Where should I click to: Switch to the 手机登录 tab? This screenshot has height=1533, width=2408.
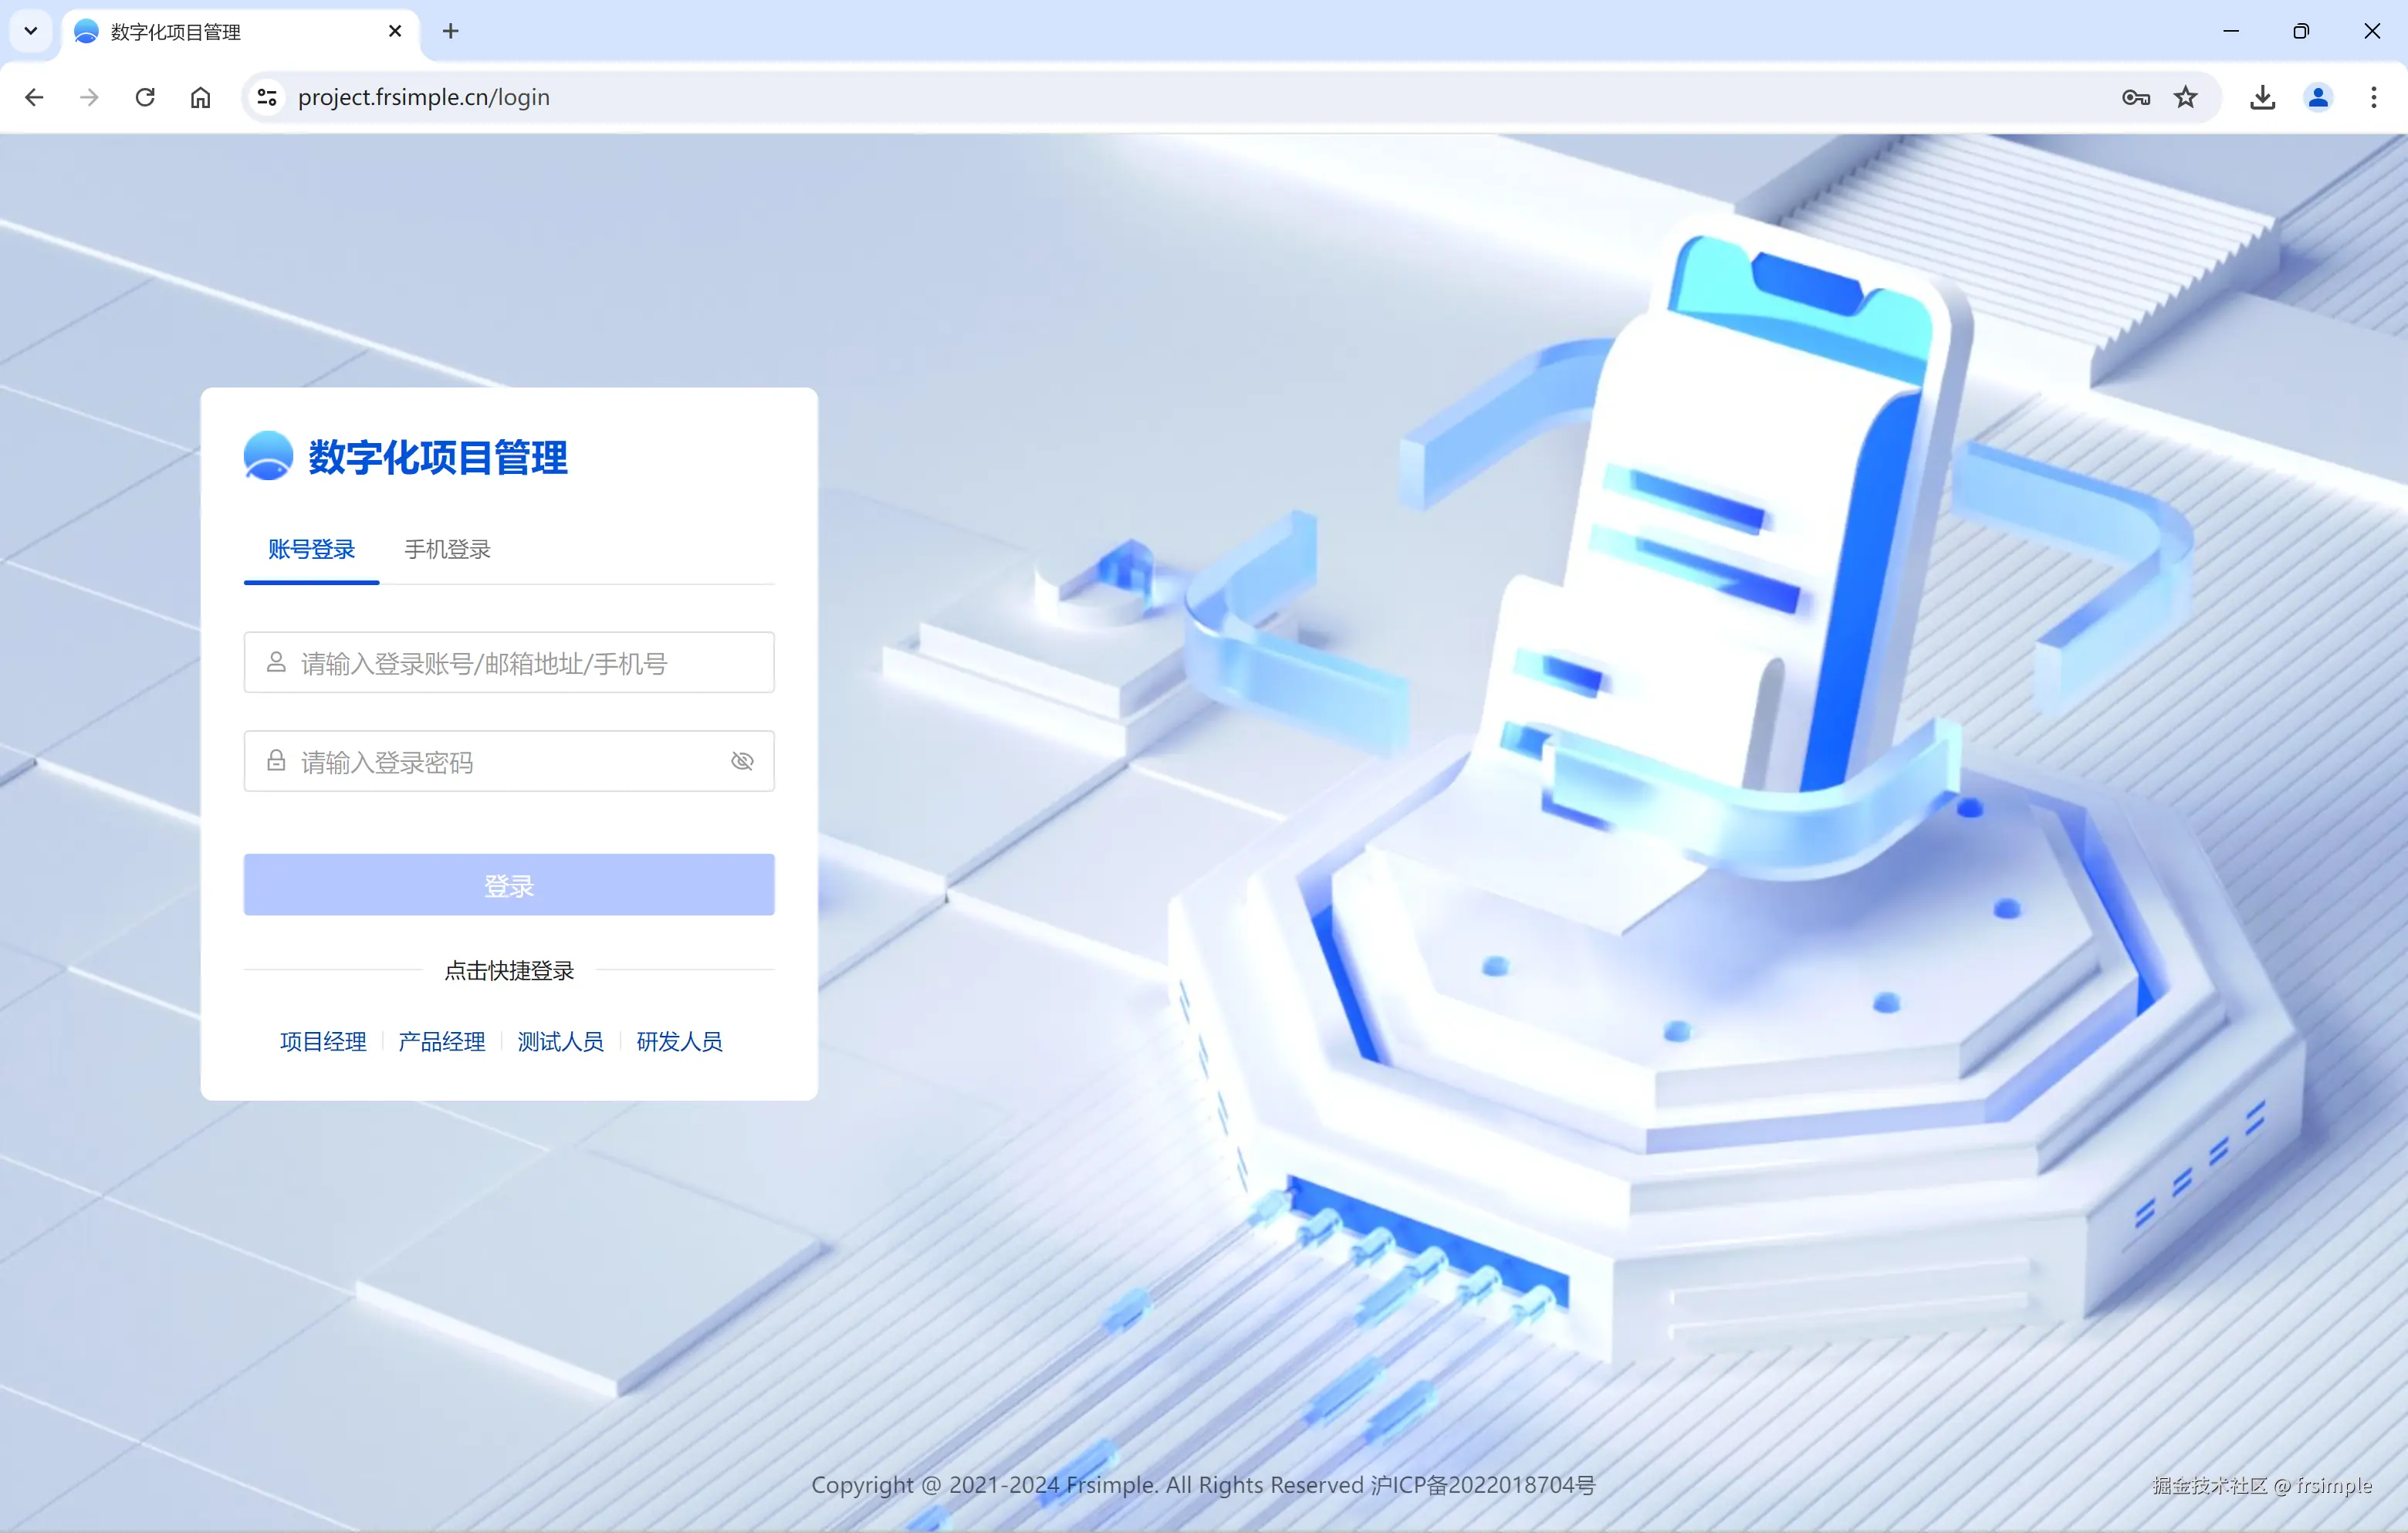click(447, 549)
